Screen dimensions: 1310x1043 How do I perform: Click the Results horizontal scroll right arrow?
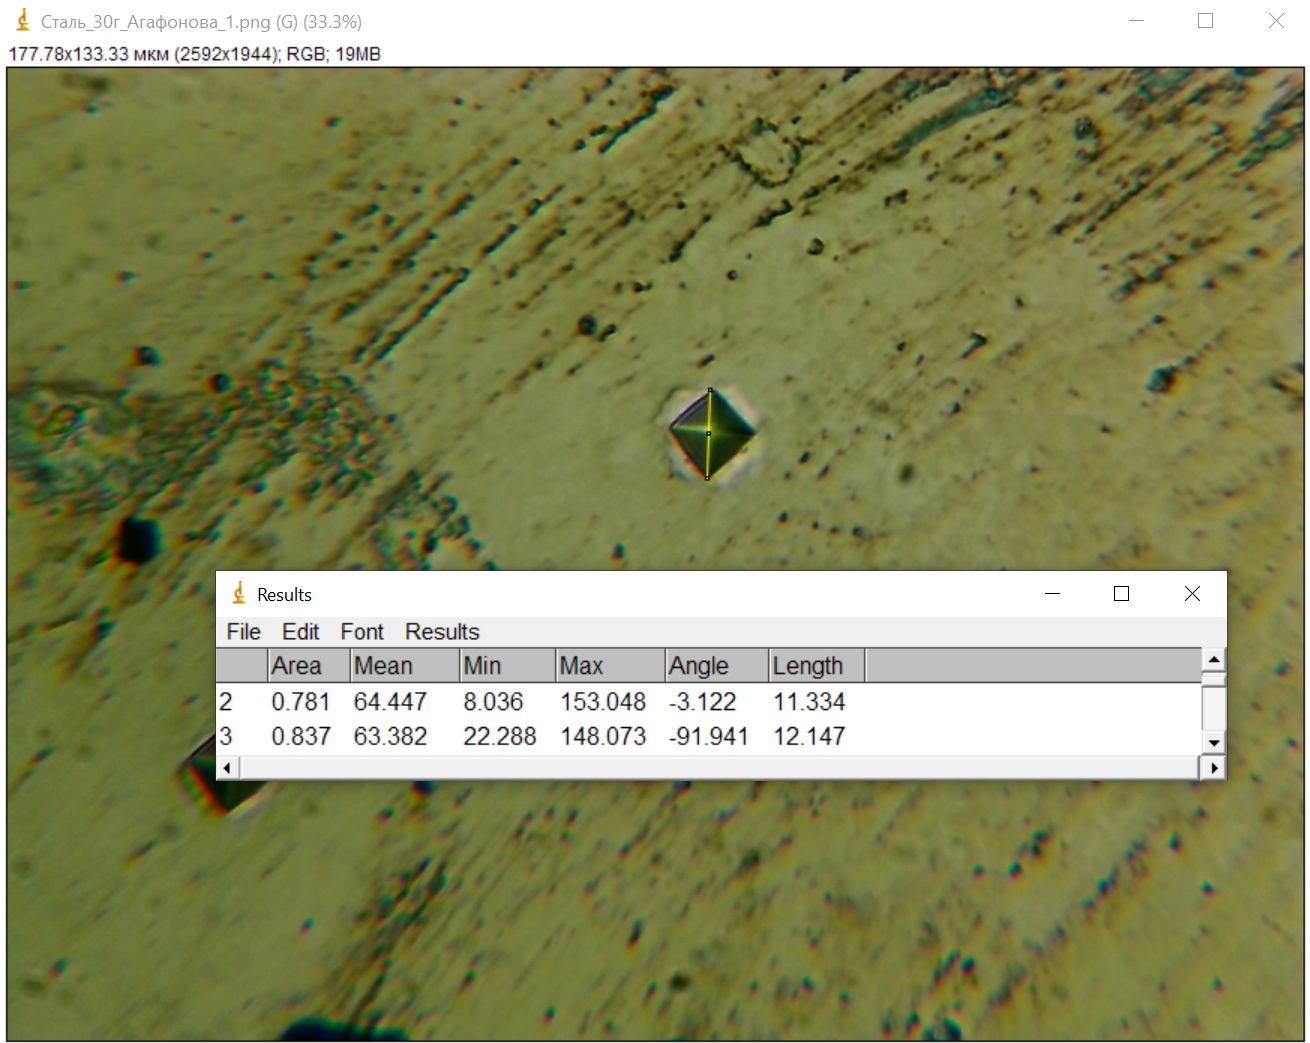pyautogui.click(x=1213, y=768)
